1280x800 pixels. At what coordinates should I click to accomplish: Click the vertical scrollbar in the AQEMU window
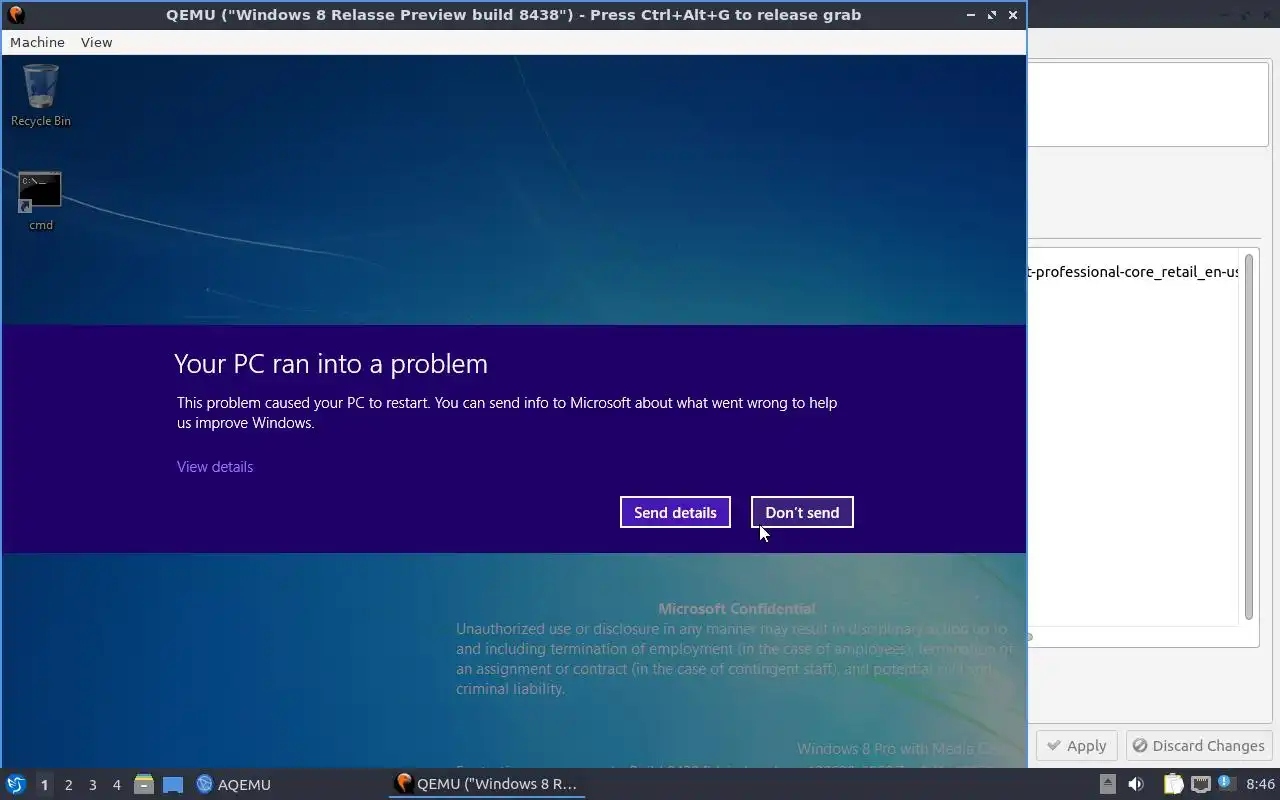[x=1249, y=436]
